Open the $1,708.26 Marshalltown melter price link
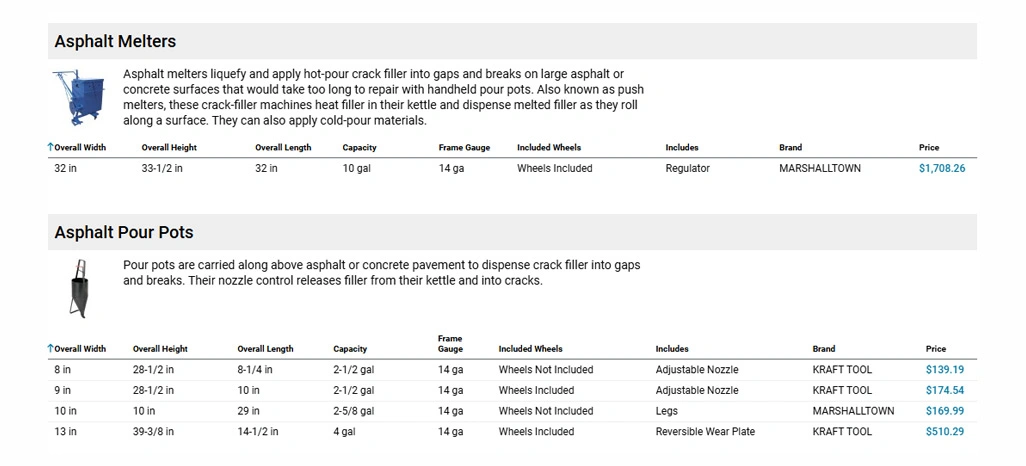 coord(942,168)
